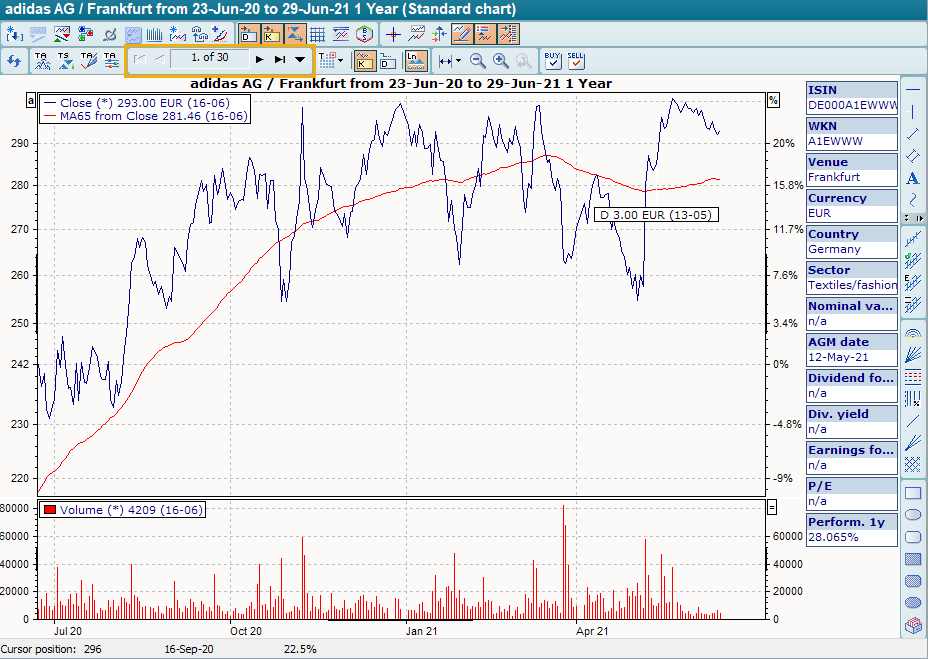Click the 'a' absolute scale button on chart
Screen dimensions: 928x659
32,100
